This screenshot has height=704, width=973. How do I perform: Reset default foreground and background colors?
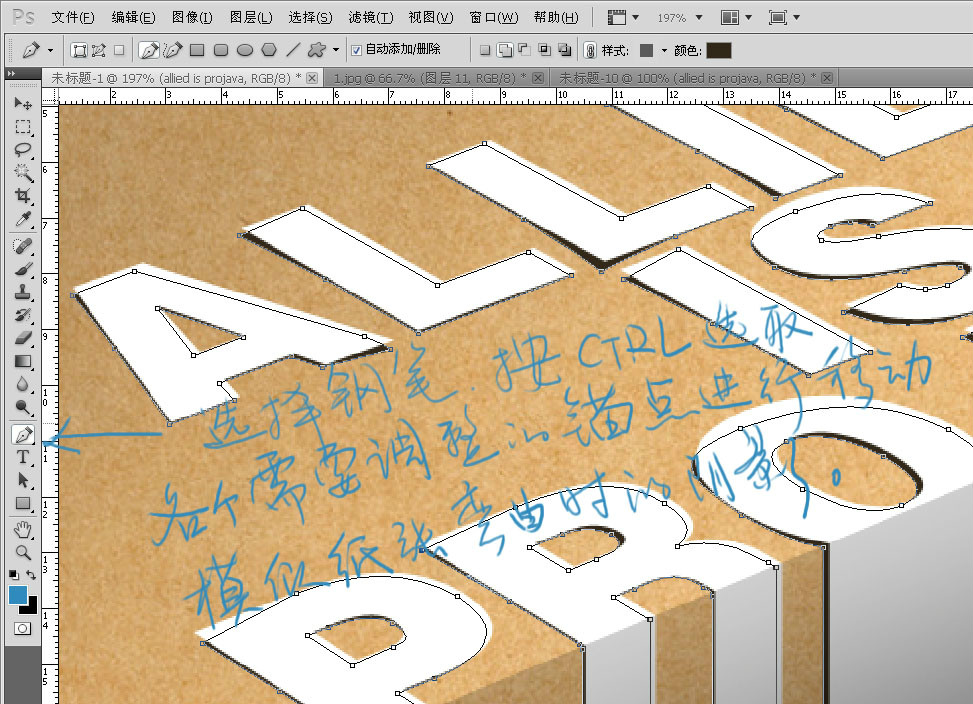click(14, 575)
